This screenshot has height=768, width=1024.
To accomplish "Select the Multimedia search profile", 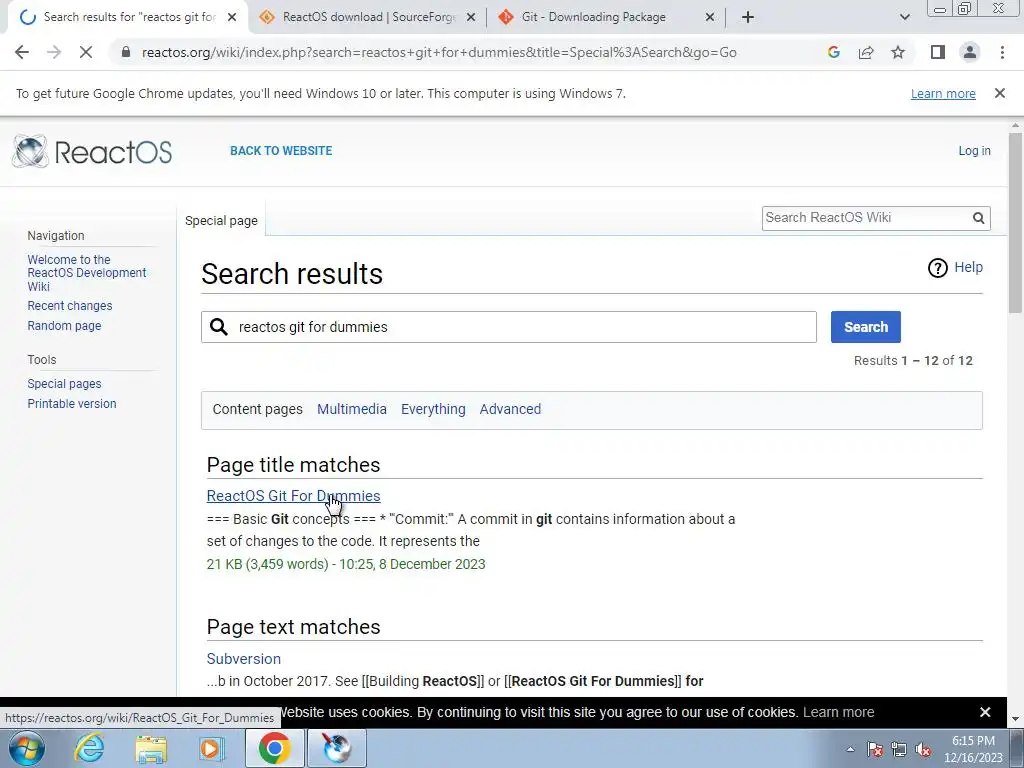I will pyautogui.click(x=351, y=409).
